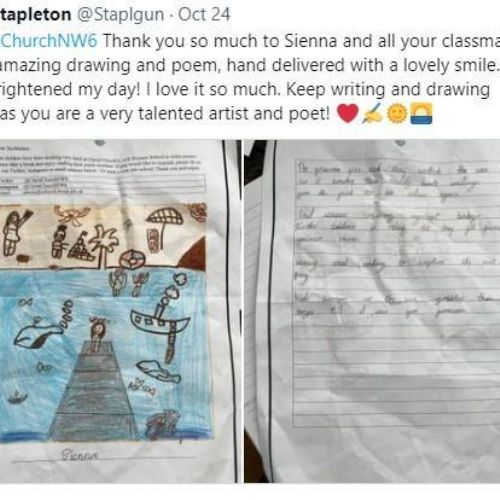Click the palm tree in the drawing
The image size is (500, 500).
point(104,245)
